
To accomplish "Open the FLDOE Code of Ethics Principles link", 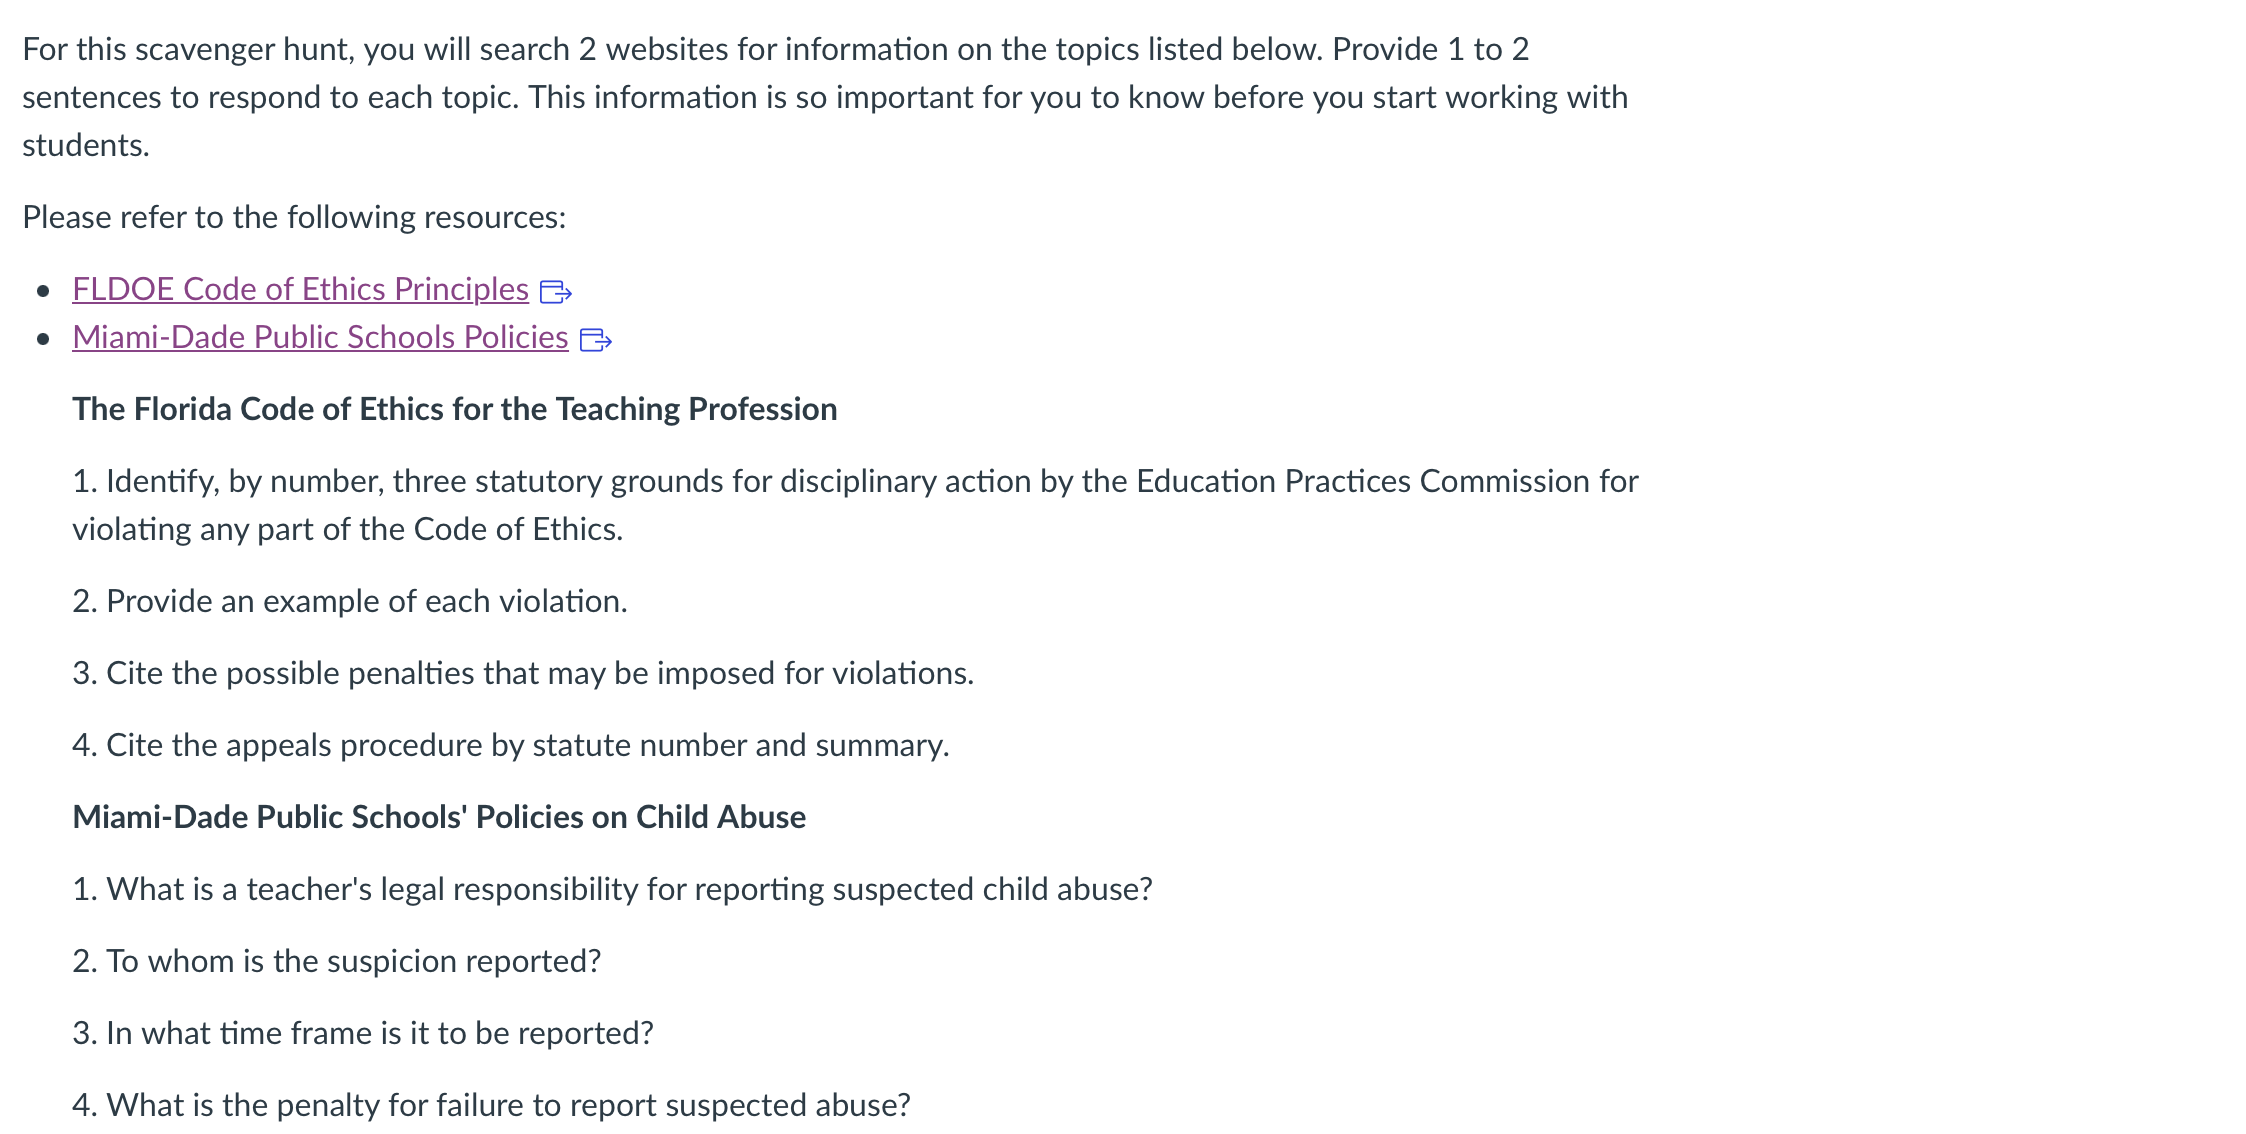I will point(300,289).
